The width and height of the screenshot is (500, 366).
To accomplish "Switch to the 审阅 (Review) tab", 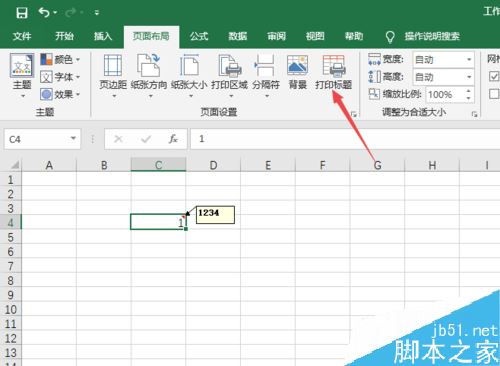I will 276,36.
